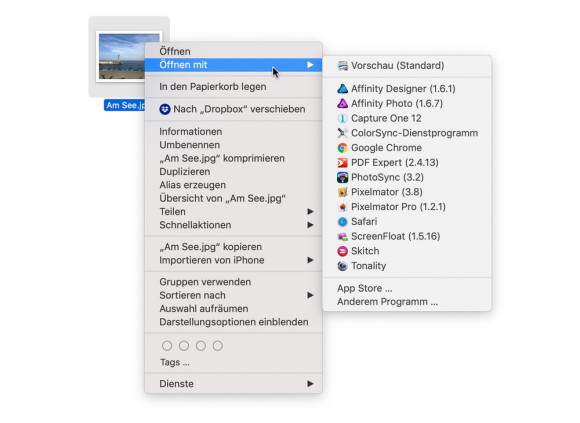580x423 pixels.
Task: Open image in Google Chrome icon
Action: pyautogui.click(x=343, y=148)
